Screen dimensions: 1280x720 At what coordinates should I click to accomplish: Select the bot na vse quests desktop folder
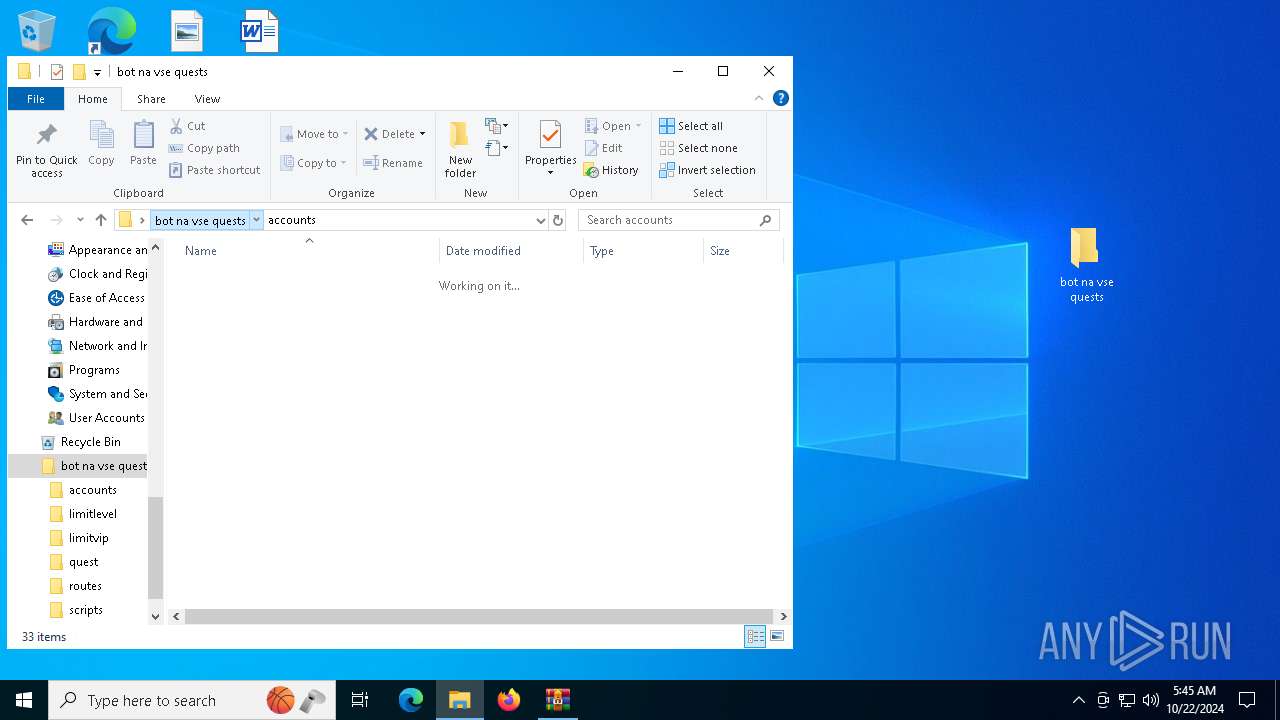pos(1086,265)
